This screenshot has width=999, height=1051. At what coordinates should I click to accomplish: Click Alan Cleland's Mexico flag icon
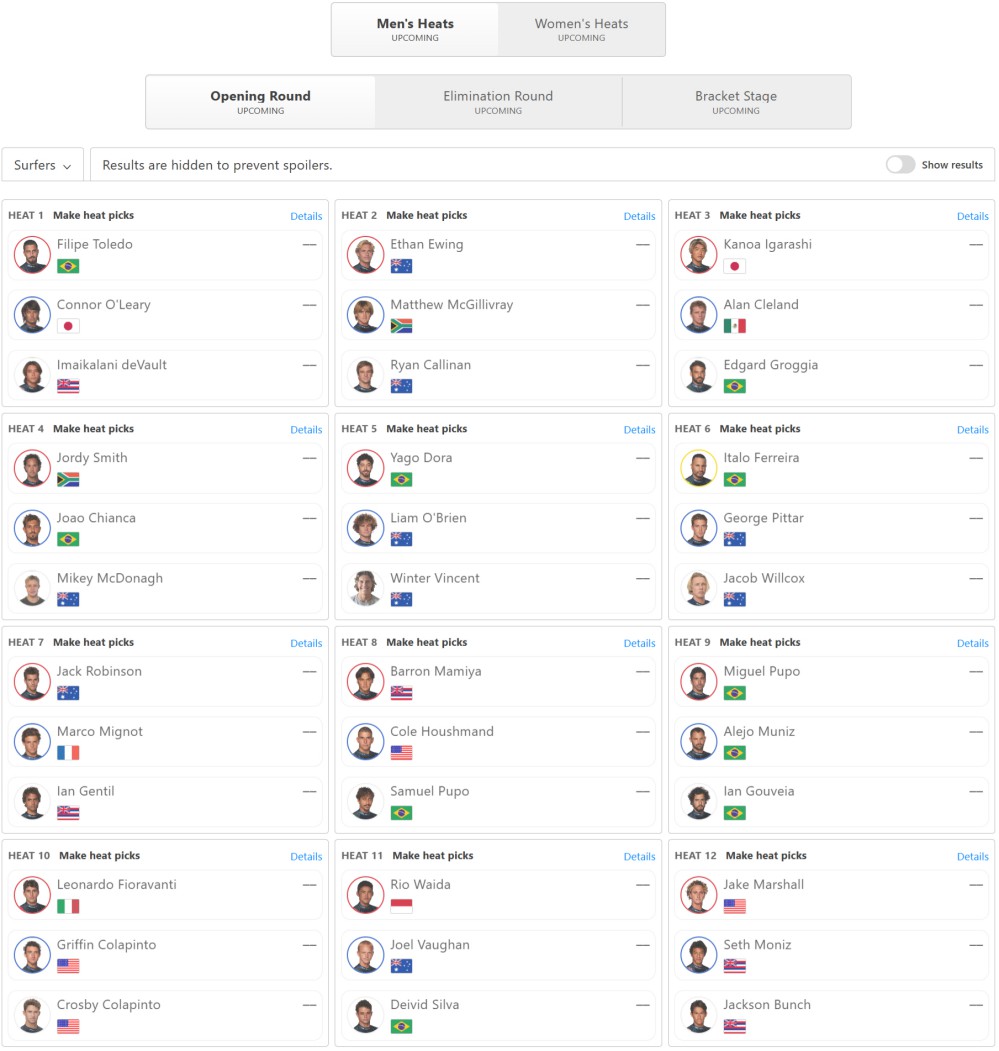pyautogui.click(x=734, y=326)
